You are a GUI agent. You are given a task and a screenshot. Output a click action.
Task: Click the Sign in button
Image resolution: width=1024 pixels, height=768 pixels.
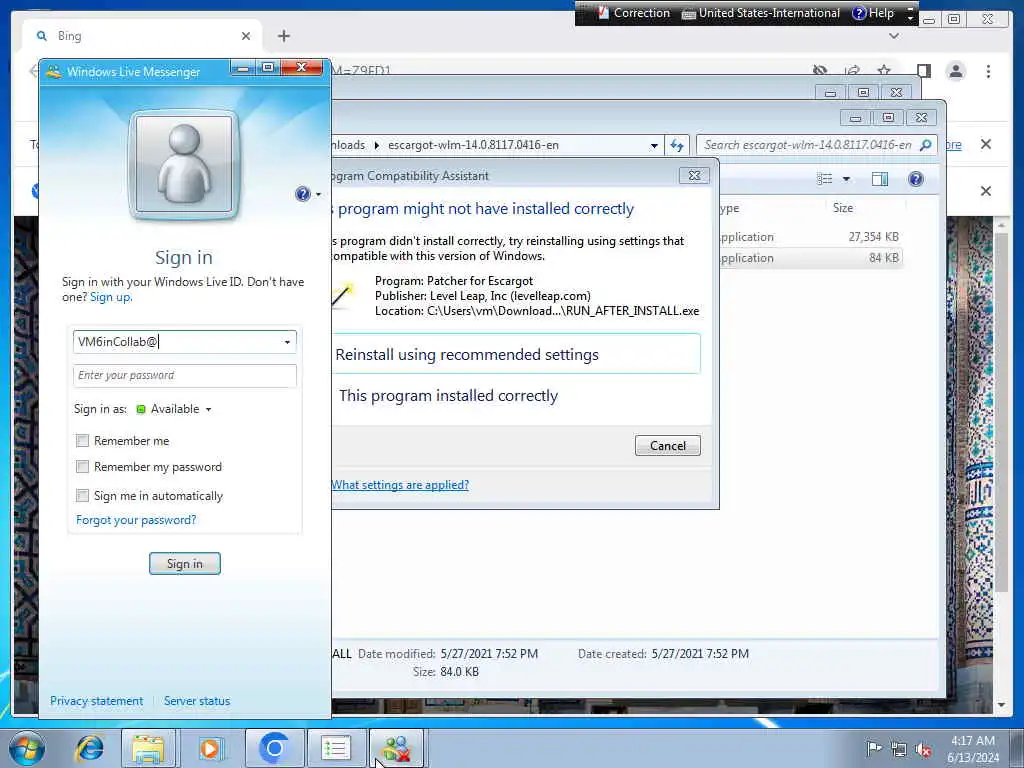[185, 564]
